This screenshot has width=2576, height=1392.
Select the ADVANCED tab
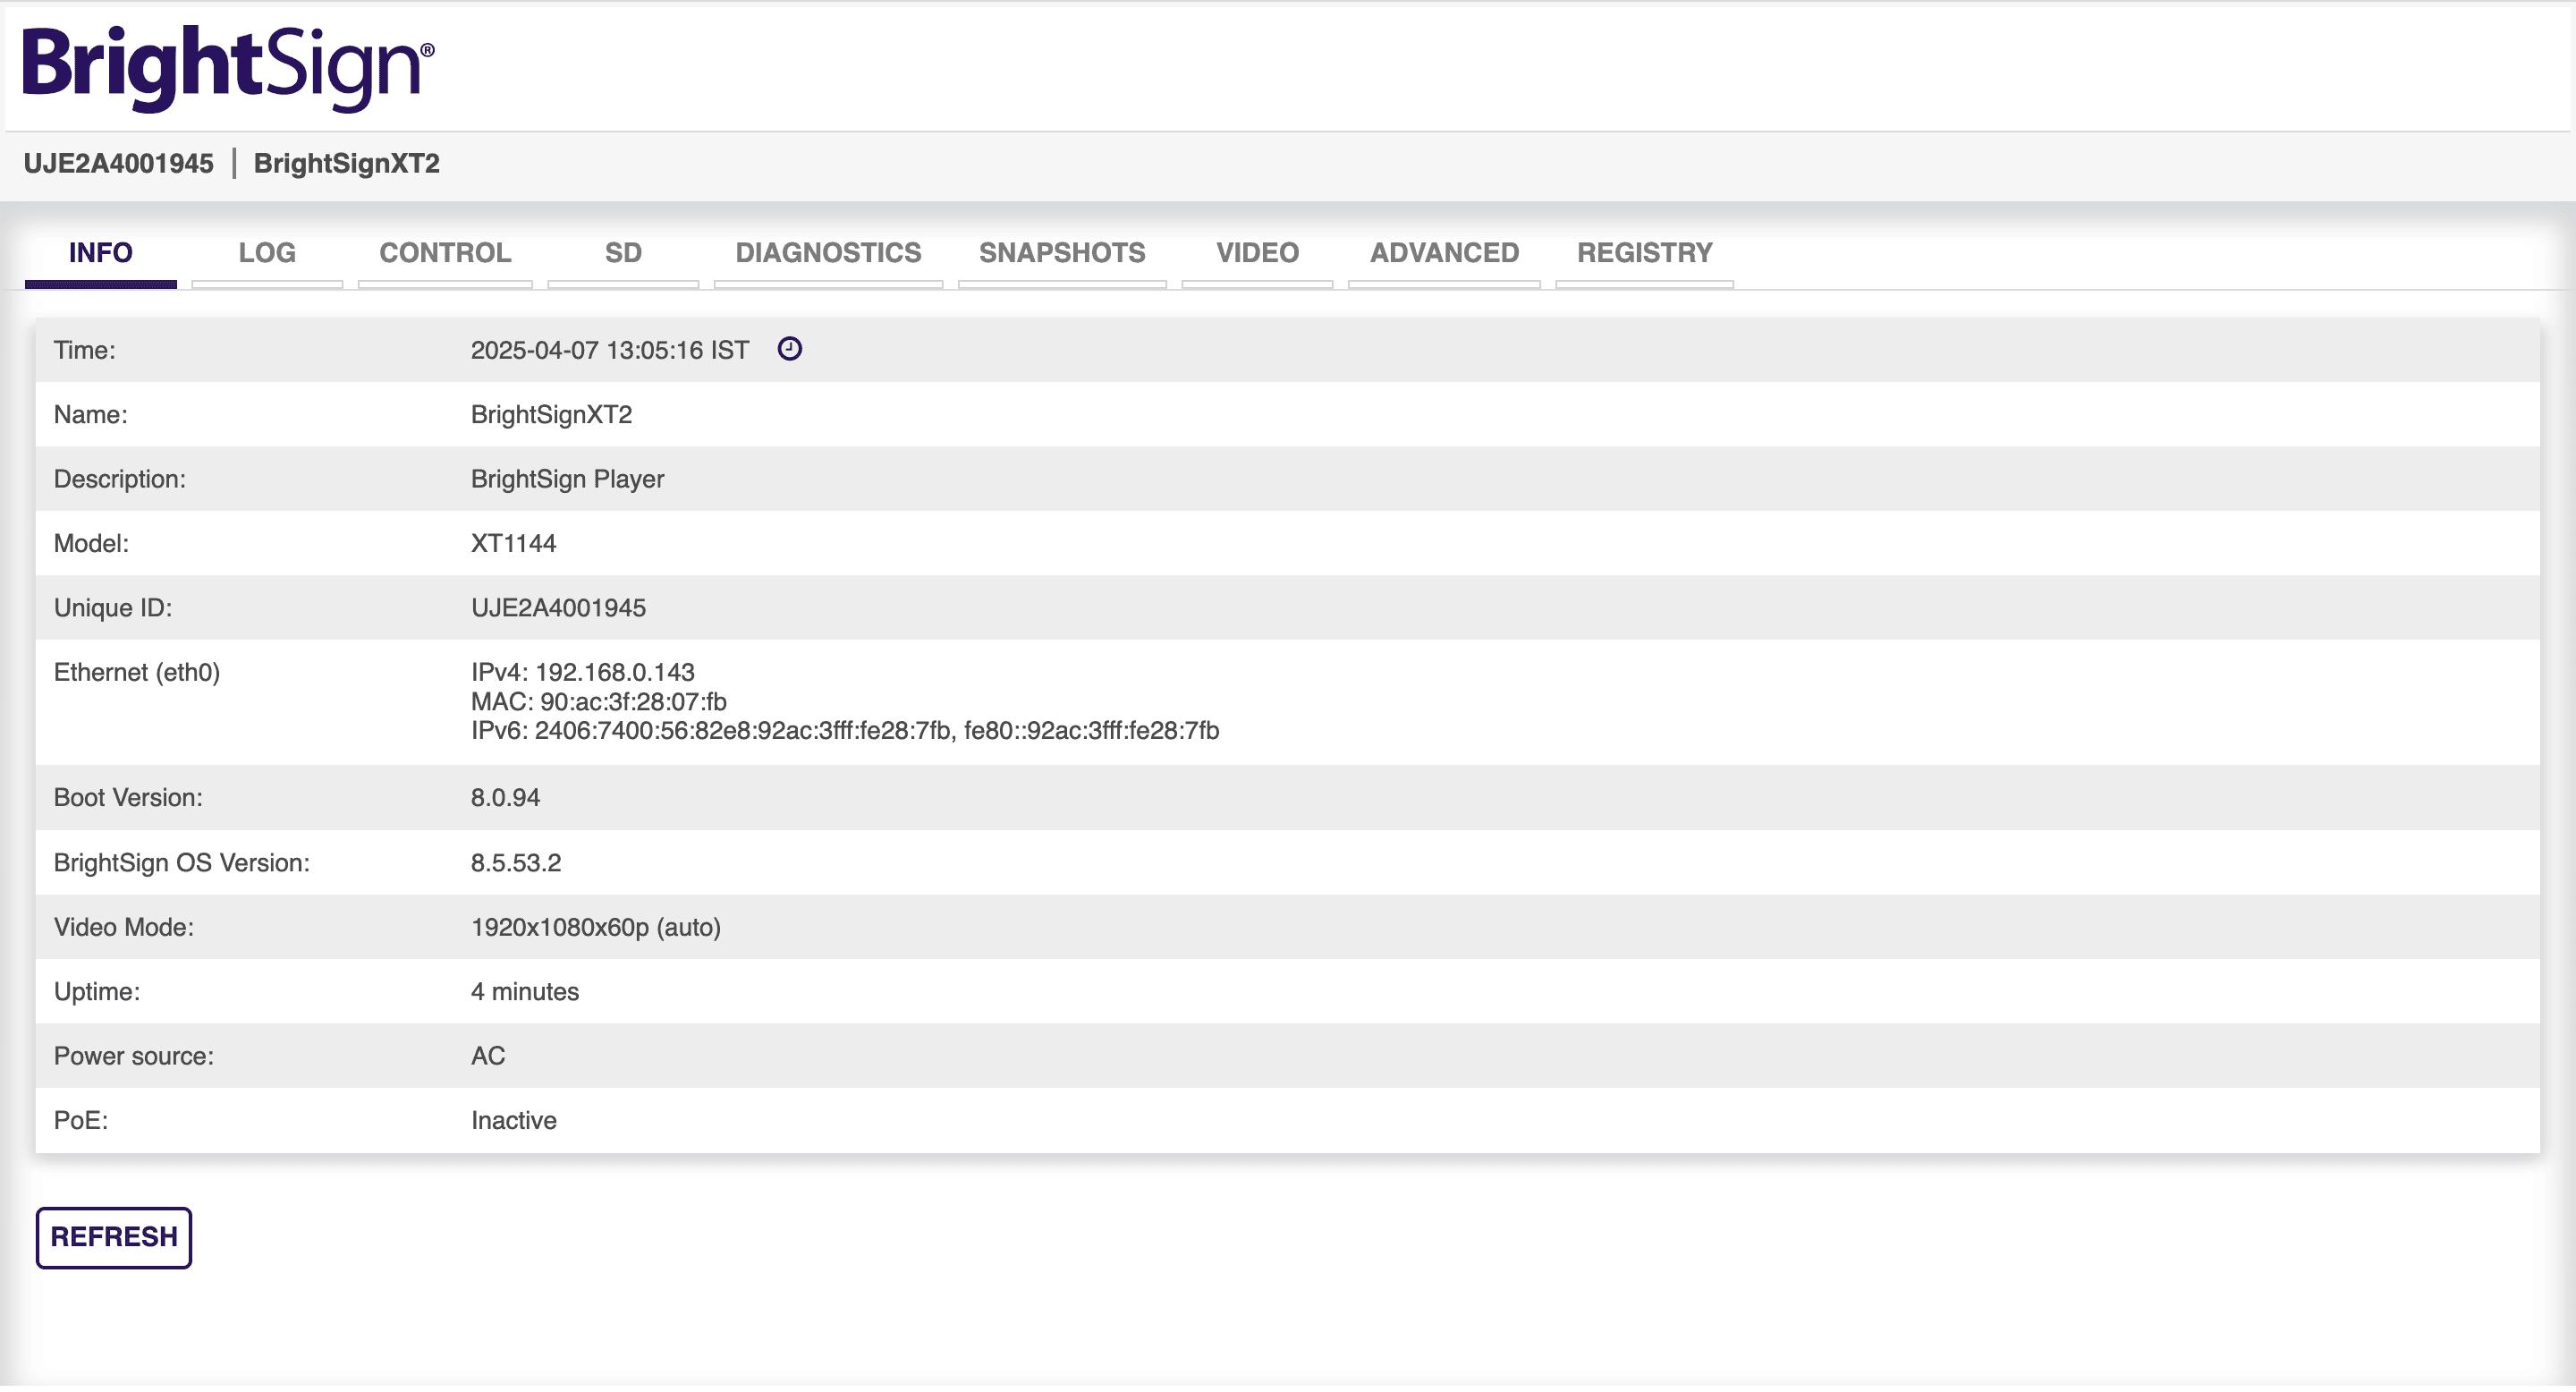coord(1444,253)
